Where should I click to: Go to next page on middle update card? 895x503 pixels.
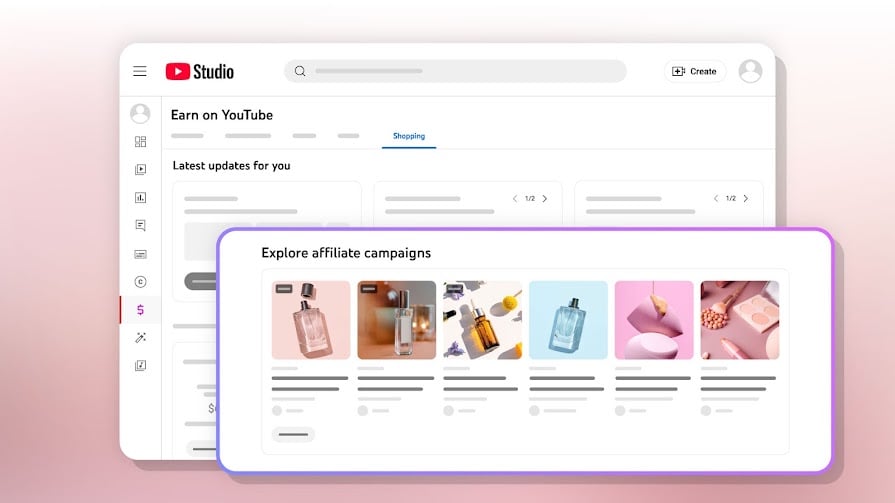coord(545,199)
